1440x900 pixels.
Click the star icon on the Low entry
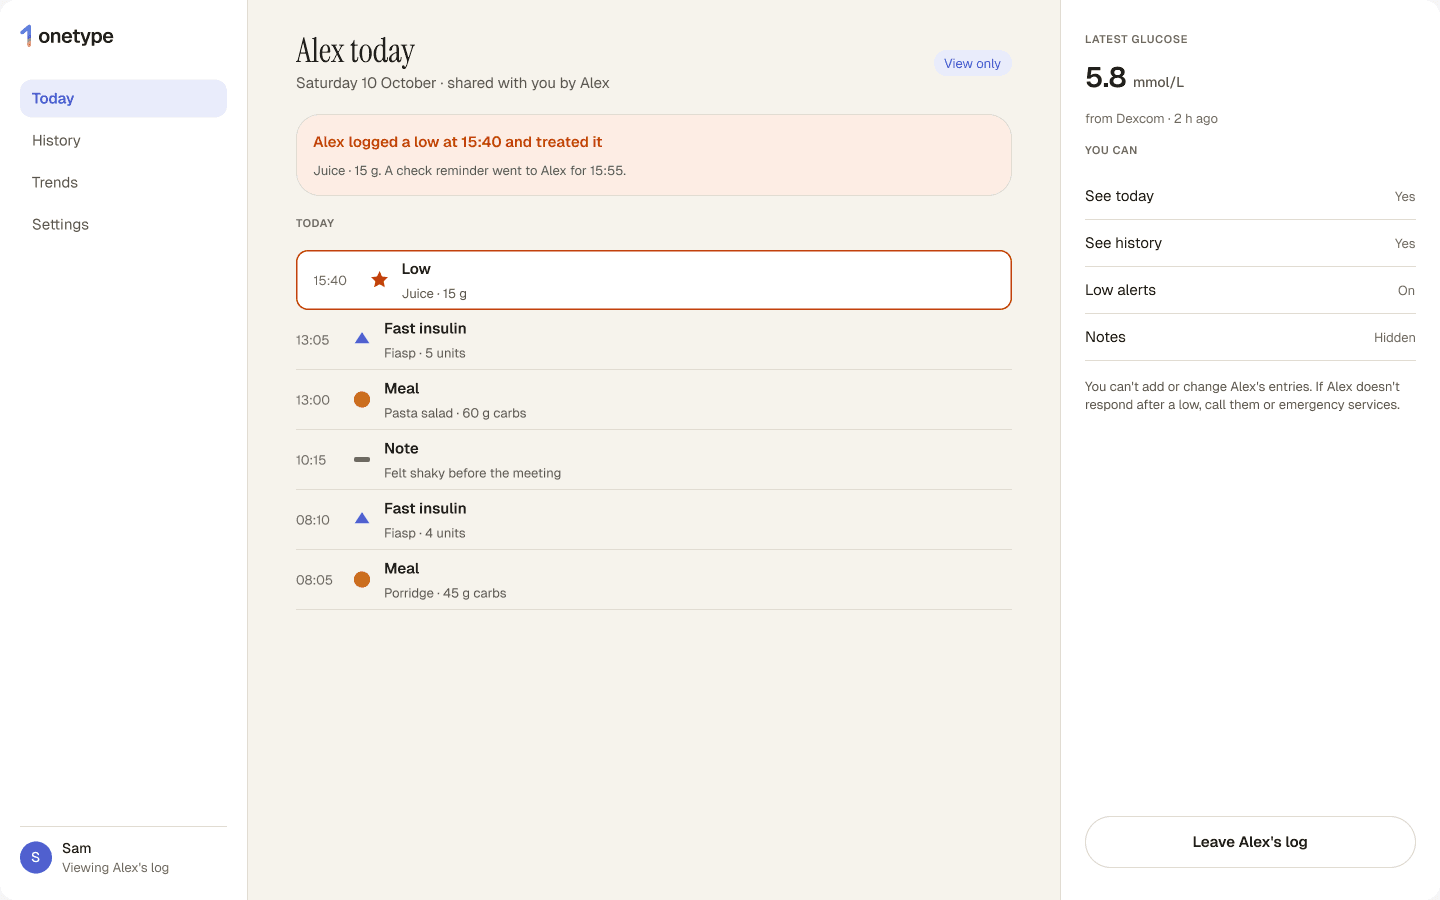tap(380, 280)
